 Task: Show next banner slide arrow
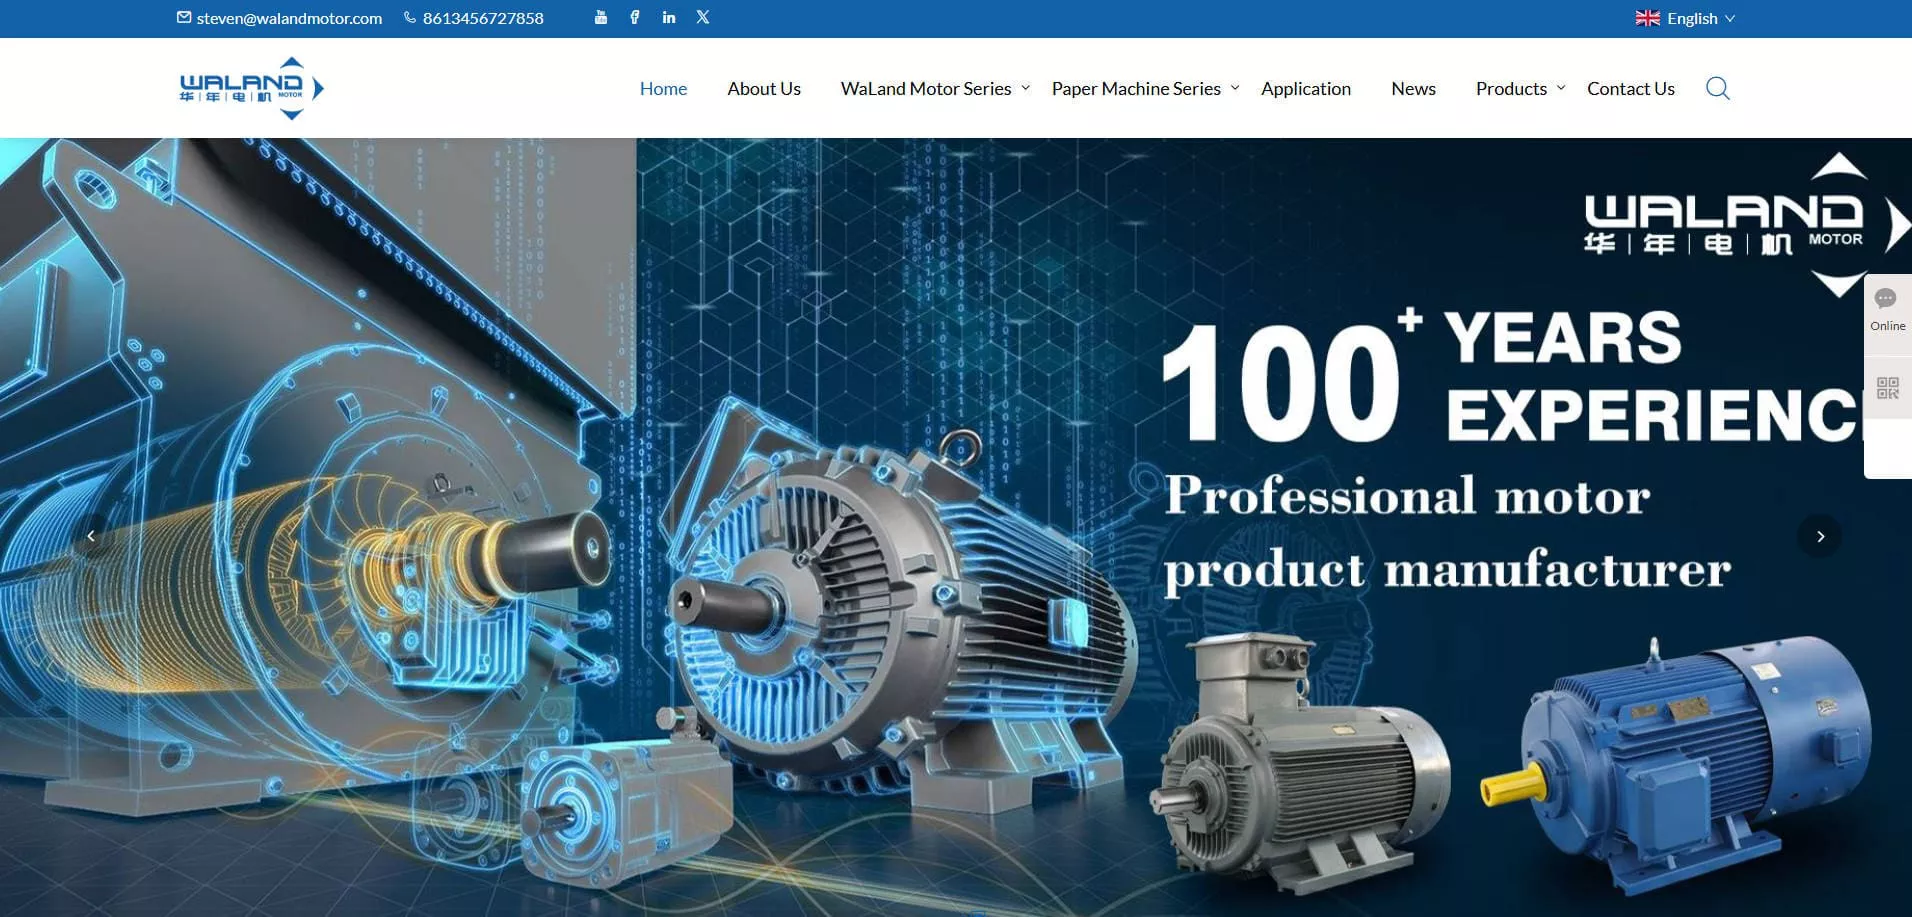[x=1820, y=536]
